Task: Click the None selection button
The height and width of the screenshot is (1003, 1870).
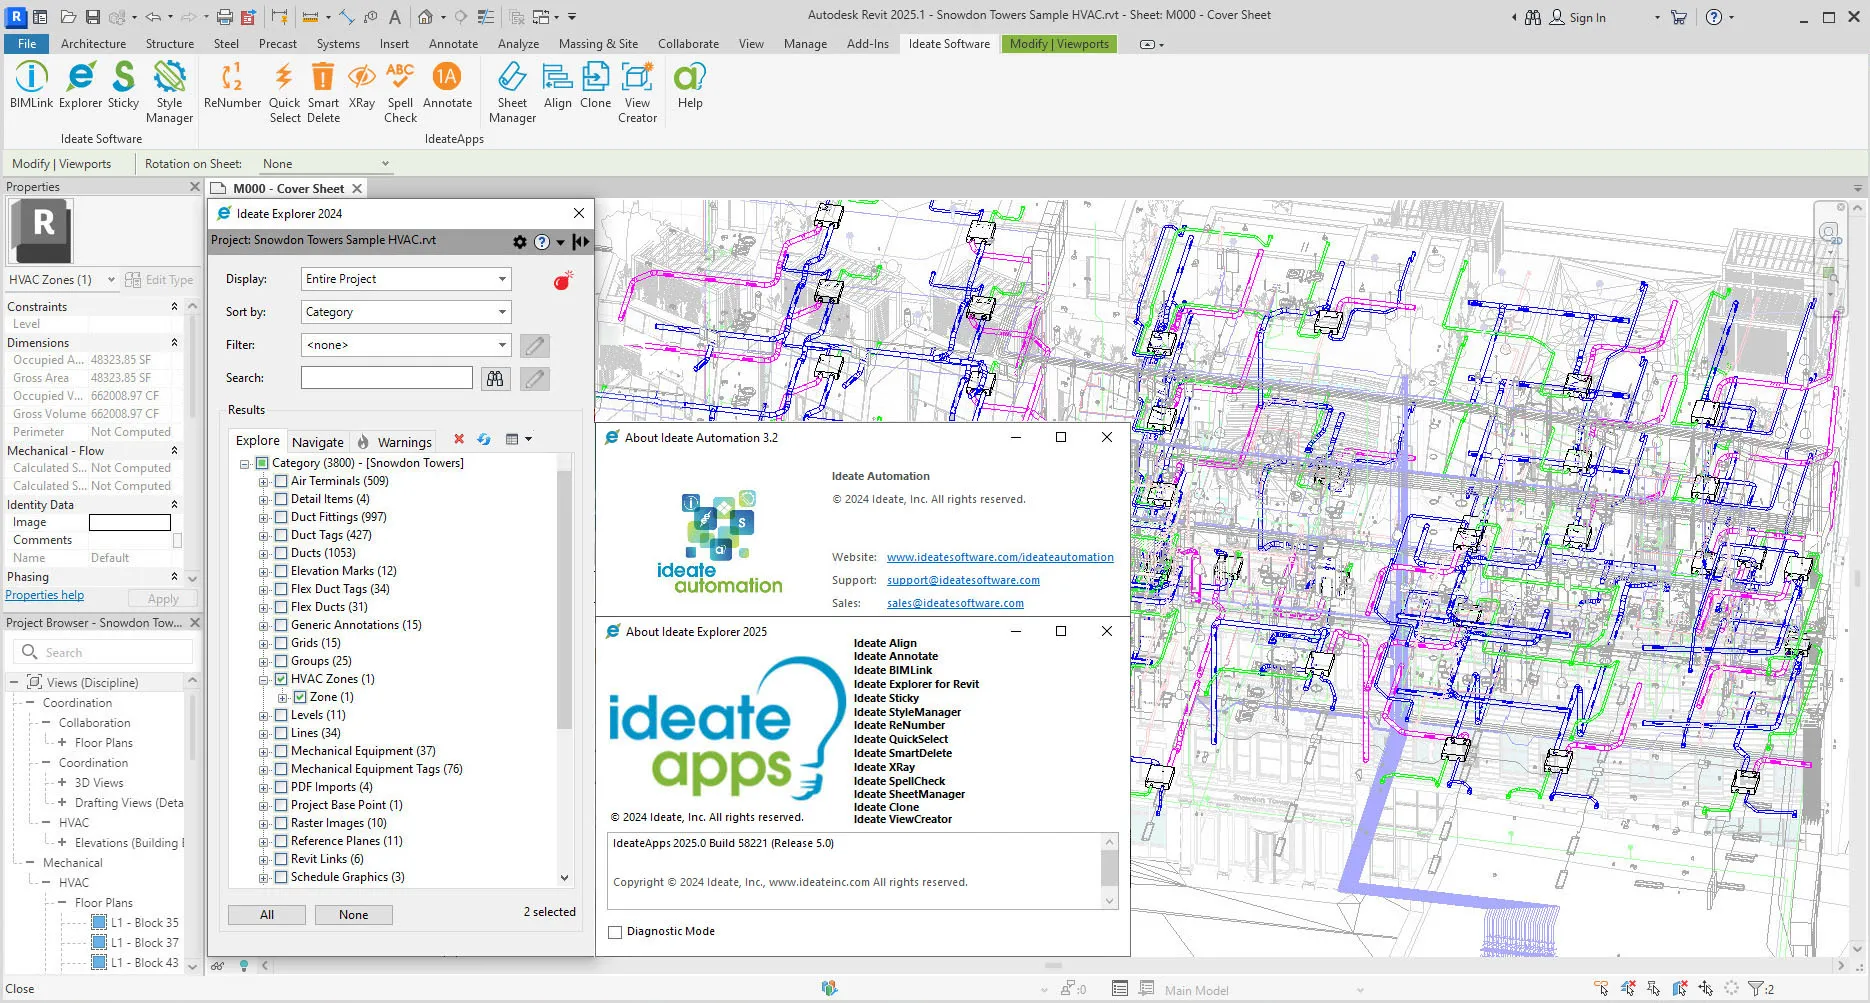Action: [353, 915]
